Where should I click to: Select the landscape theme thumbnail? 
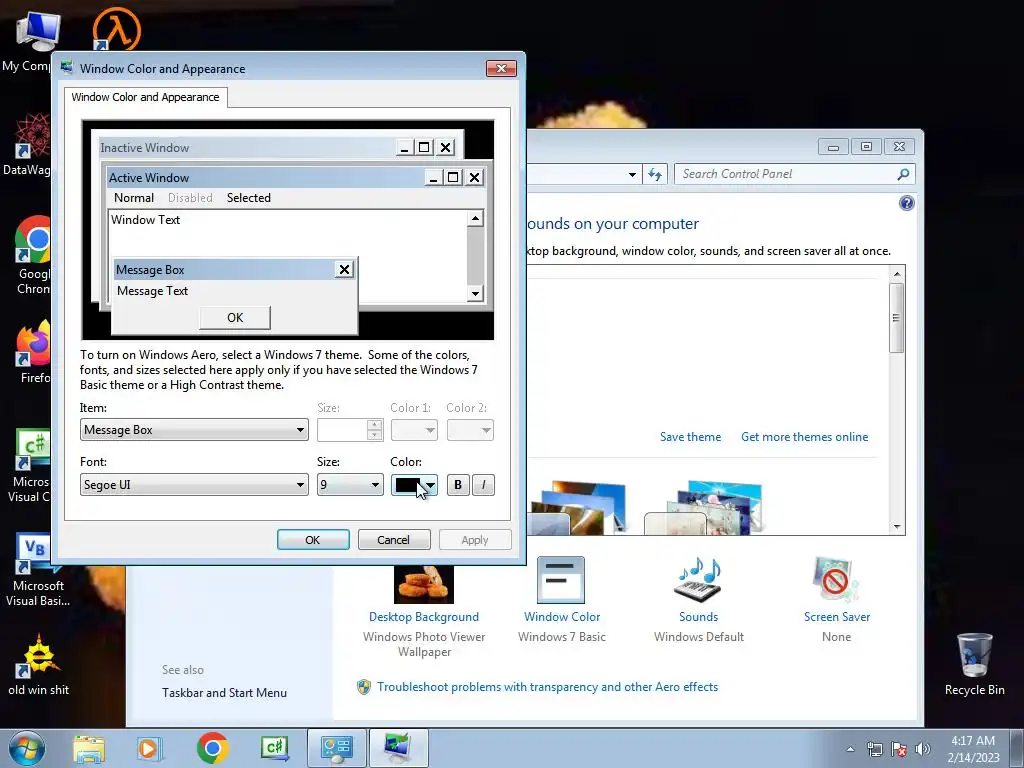pyautogui.click(x=579, y=507)
